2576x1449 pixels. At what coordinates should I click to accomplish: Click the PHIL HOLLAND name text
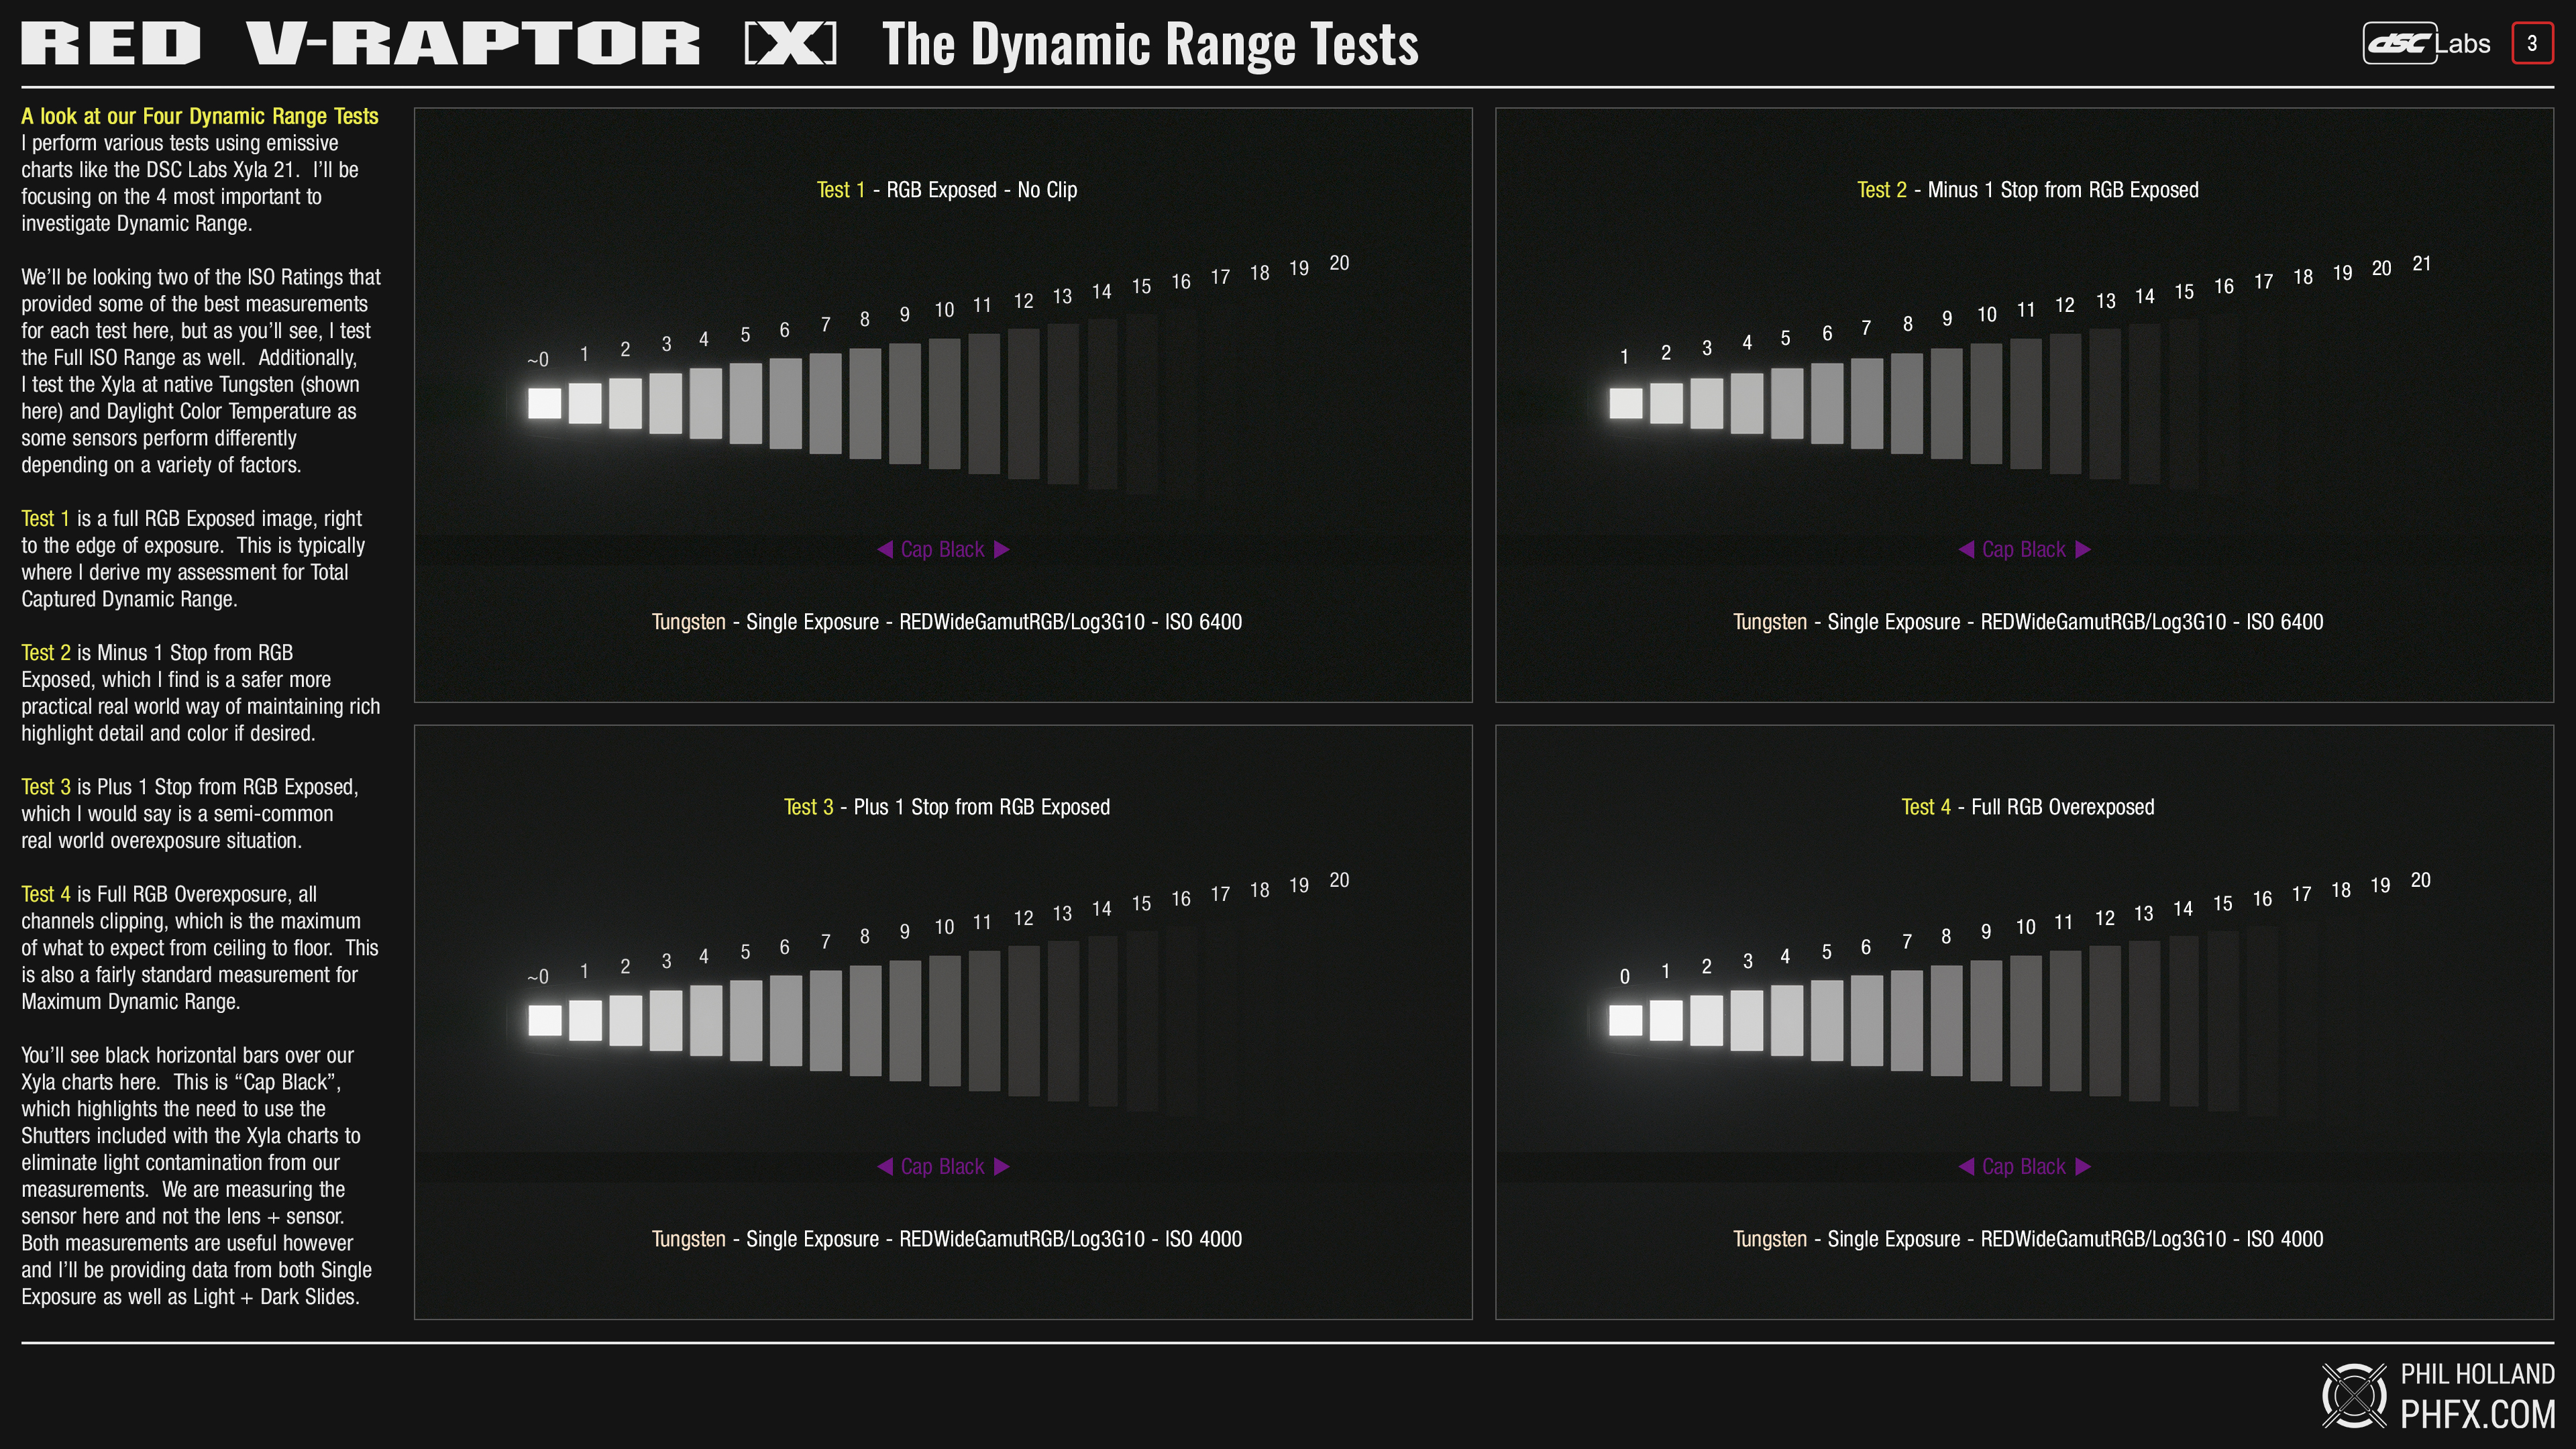pyautogui.click(x=2477, y=1374)
